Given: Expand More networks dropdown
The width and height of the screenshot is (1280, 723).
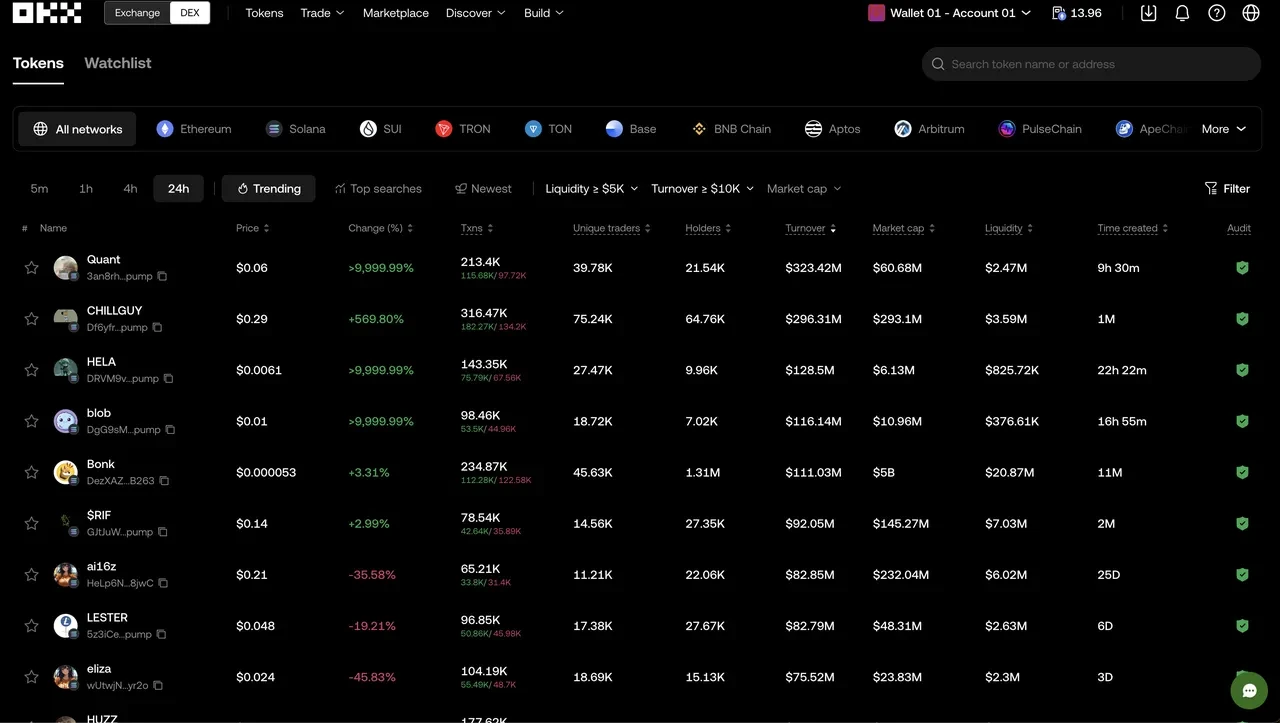Looking at the screenshot, I should pos(1224,129).
